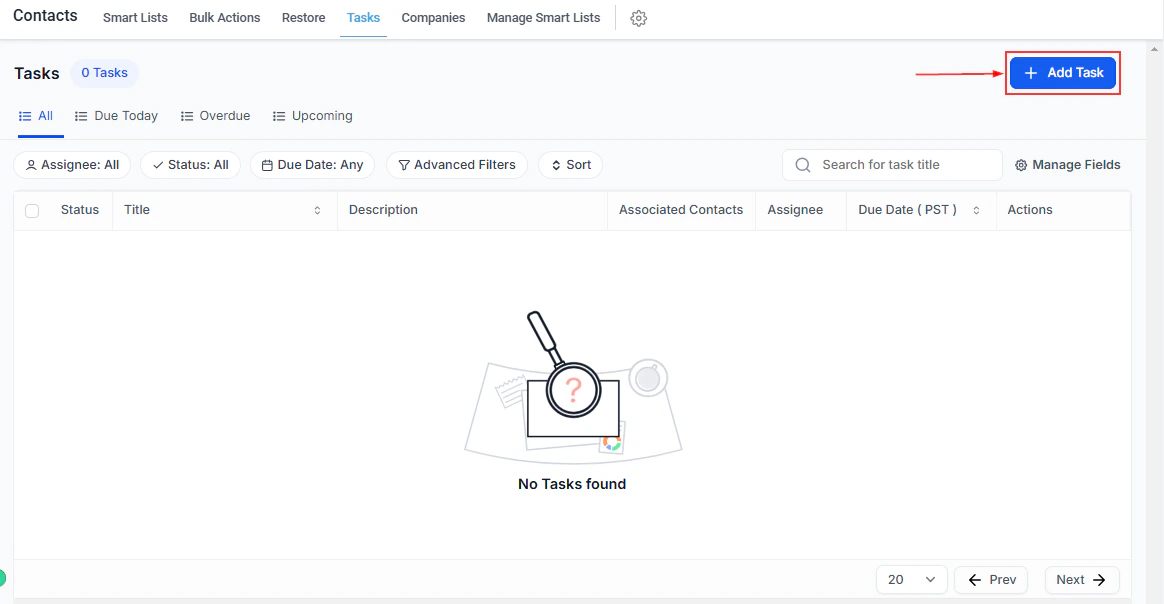Click the Associated Contacts column header

point(681,210)
